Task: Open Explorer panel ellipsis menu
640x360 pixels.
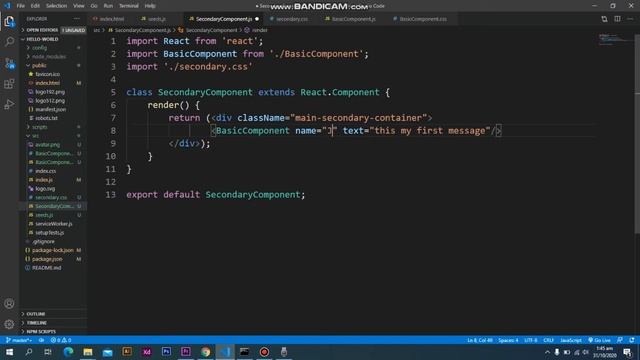Action: pyautogui.click(x=77, y=19)
